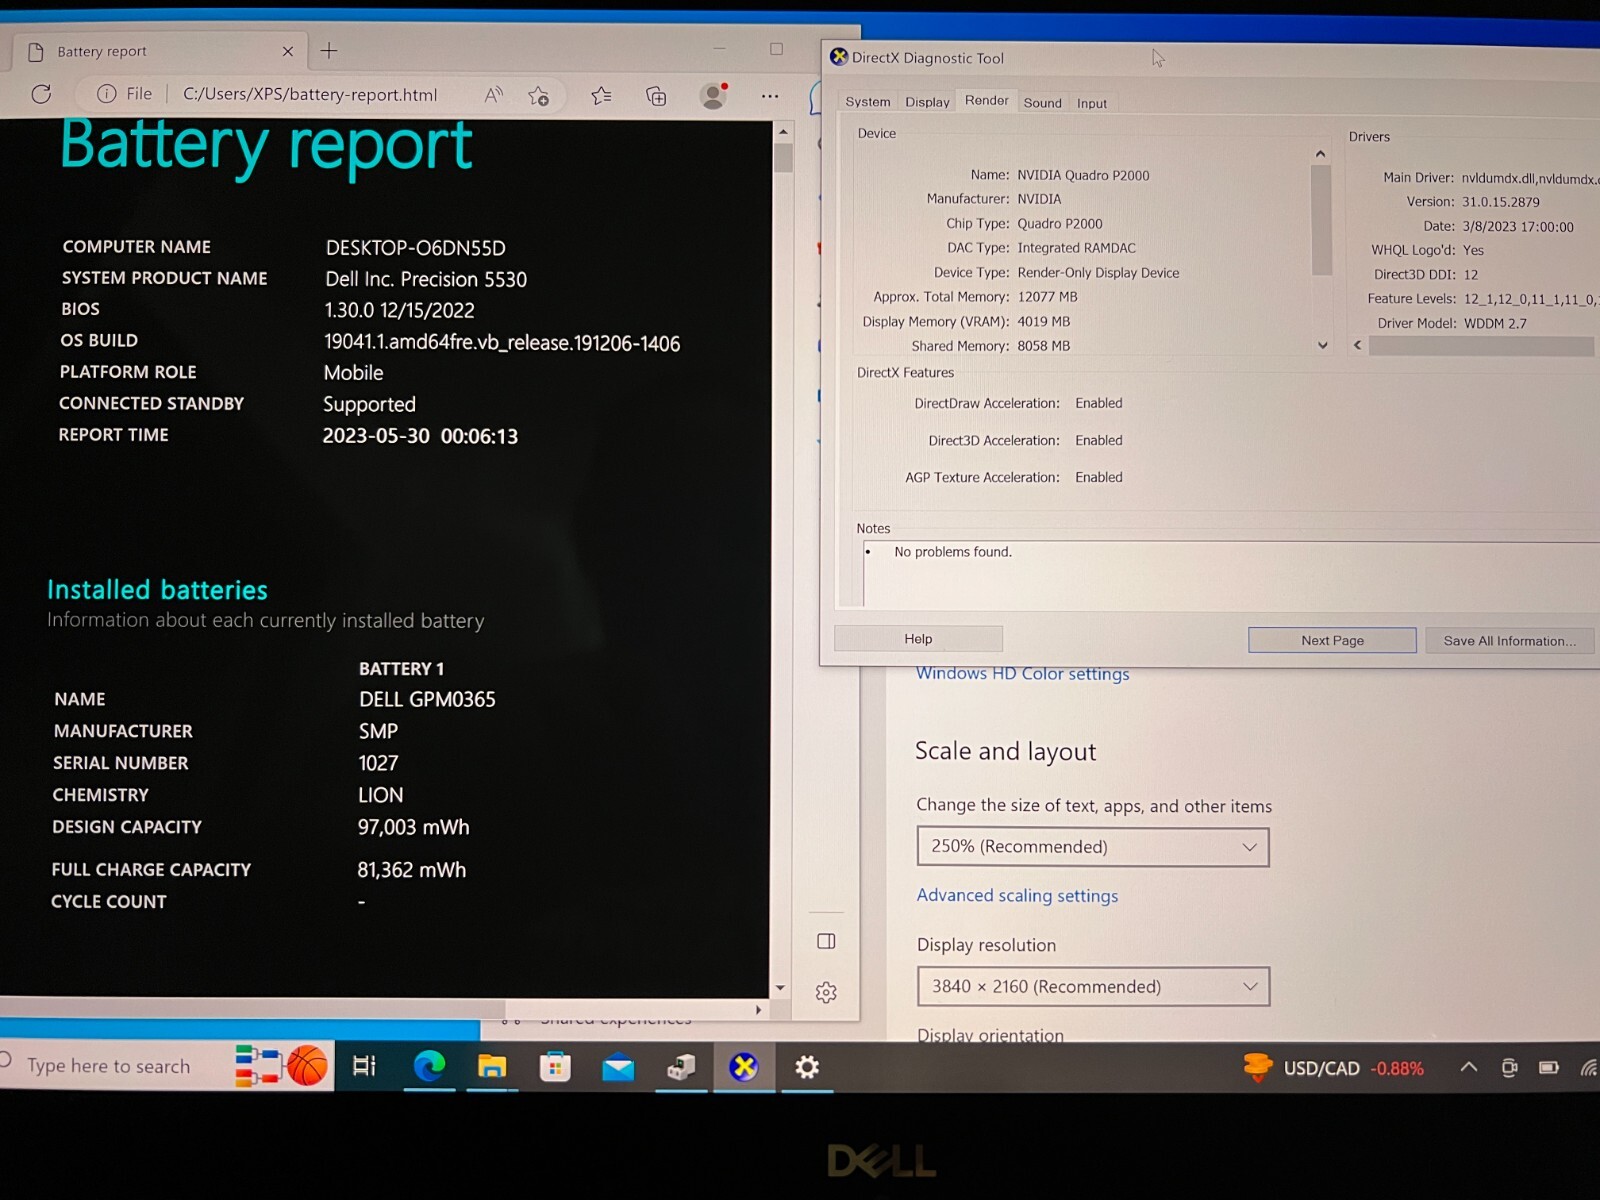Click the Drivers panel scroll left arrow
Viewport: 1600px width, 1200px height.
[1357, 345]
